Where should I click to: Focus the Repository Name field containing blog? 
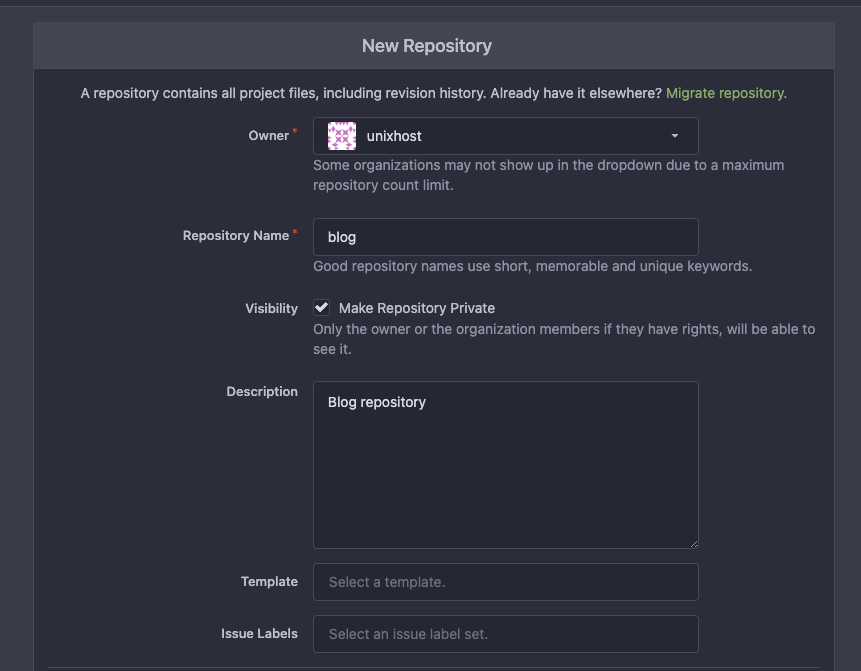coord(505,237)
